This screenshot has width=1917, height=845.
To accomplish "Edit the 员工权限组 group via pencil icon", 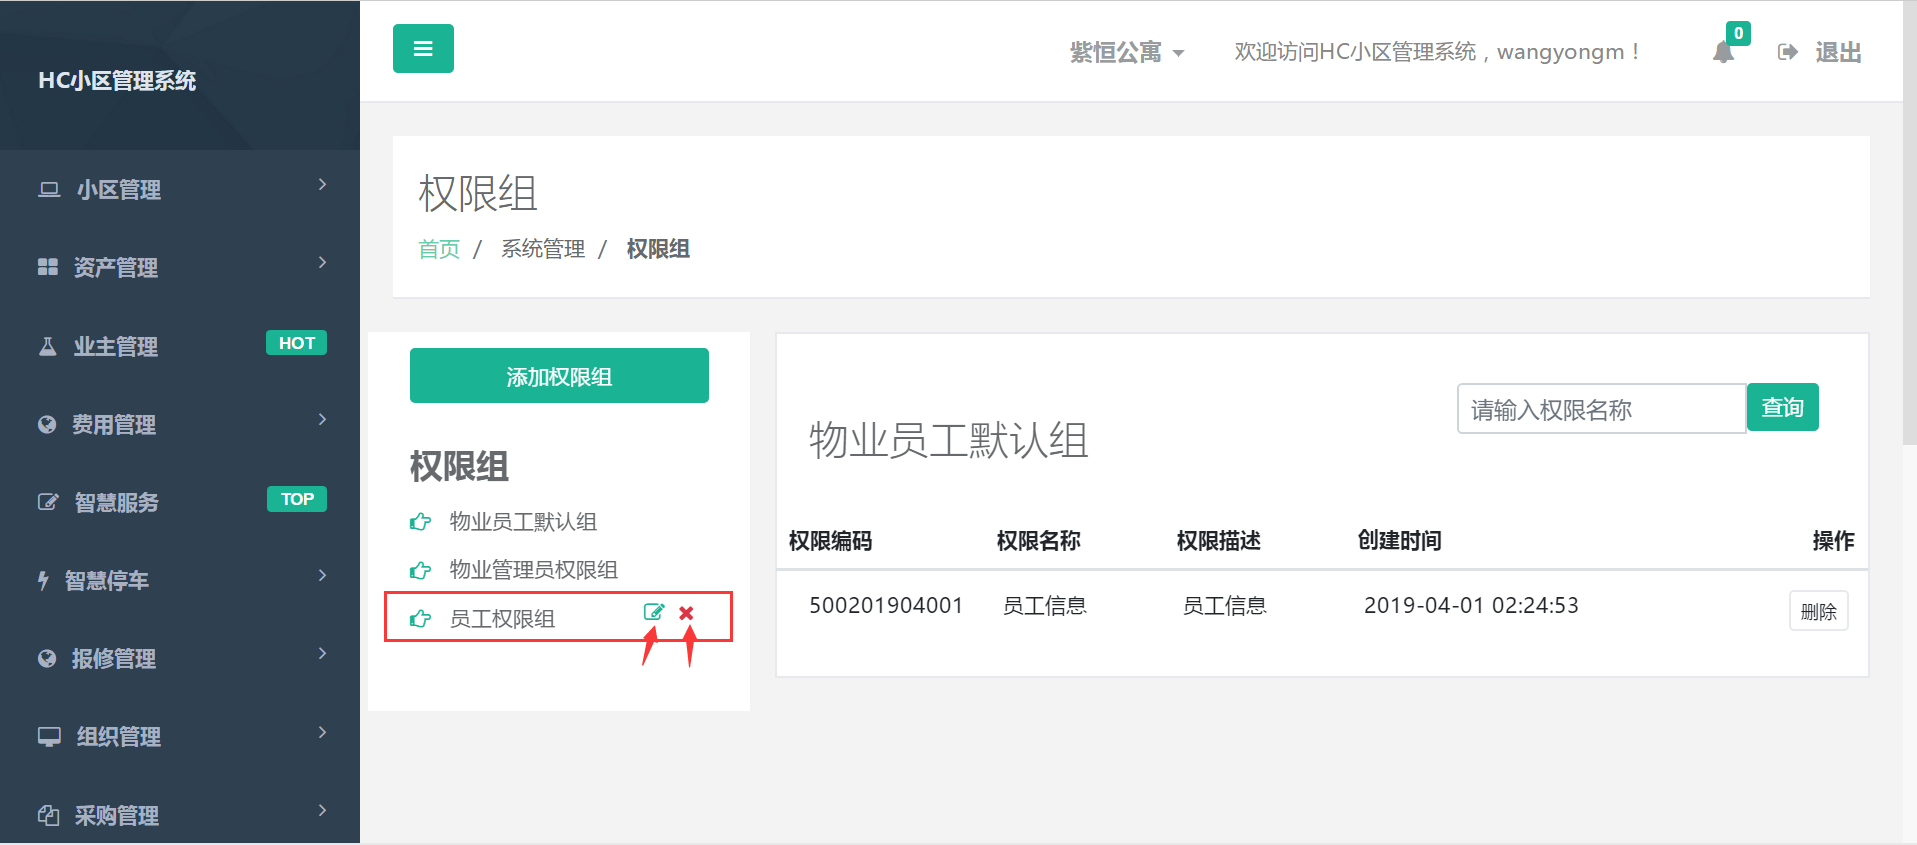I will click(x=654, y=612).
